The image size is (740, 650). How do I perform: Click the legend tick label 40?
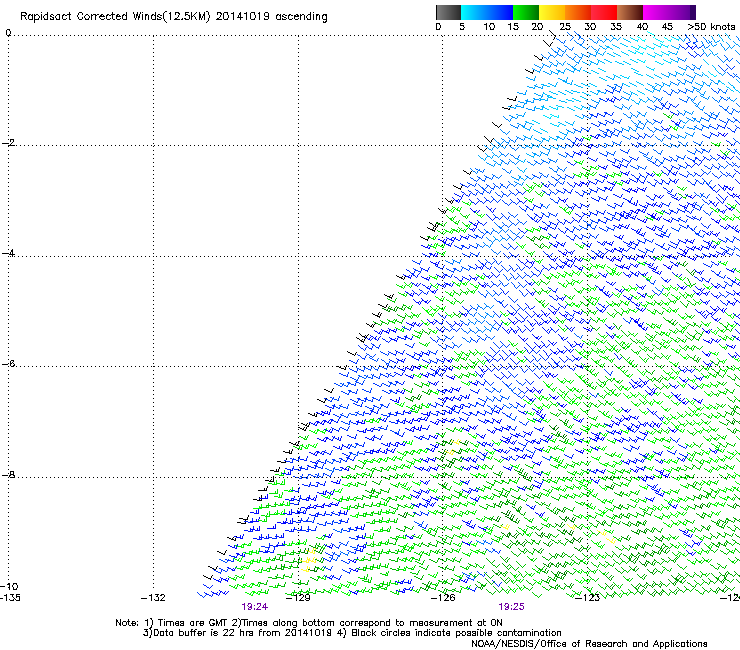[x=642, y=27]
